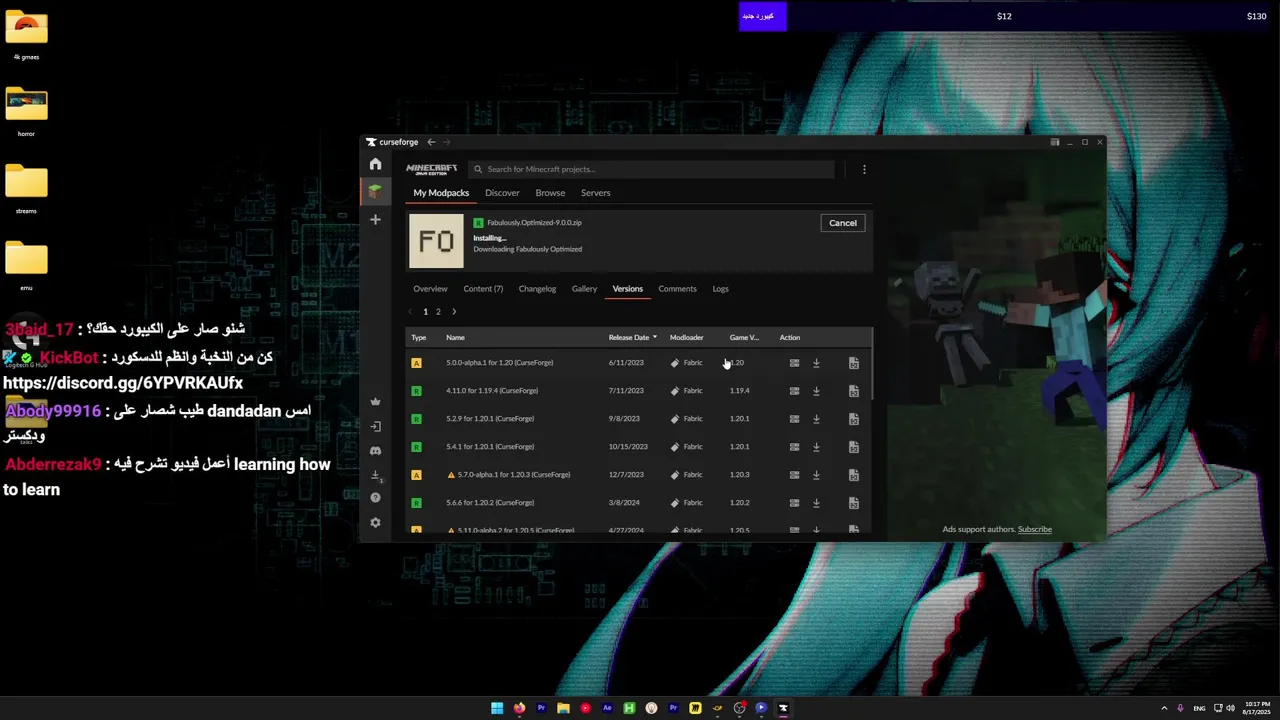Select the Versions tab
1280x720 pixels.
tap(628, 289)
